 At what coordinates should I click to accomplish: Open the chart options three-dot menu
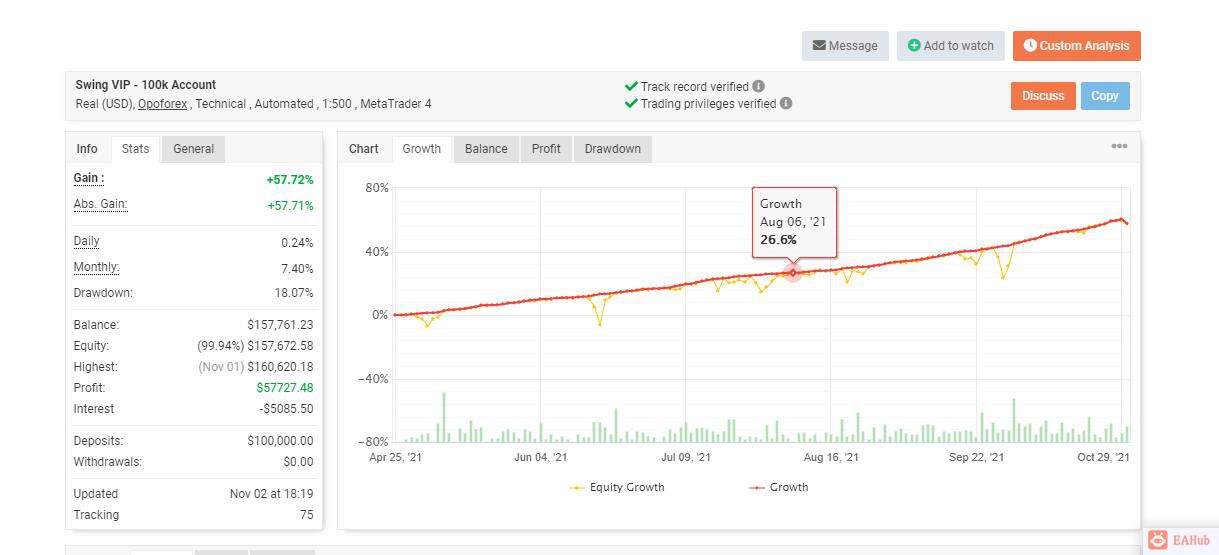1119,146
